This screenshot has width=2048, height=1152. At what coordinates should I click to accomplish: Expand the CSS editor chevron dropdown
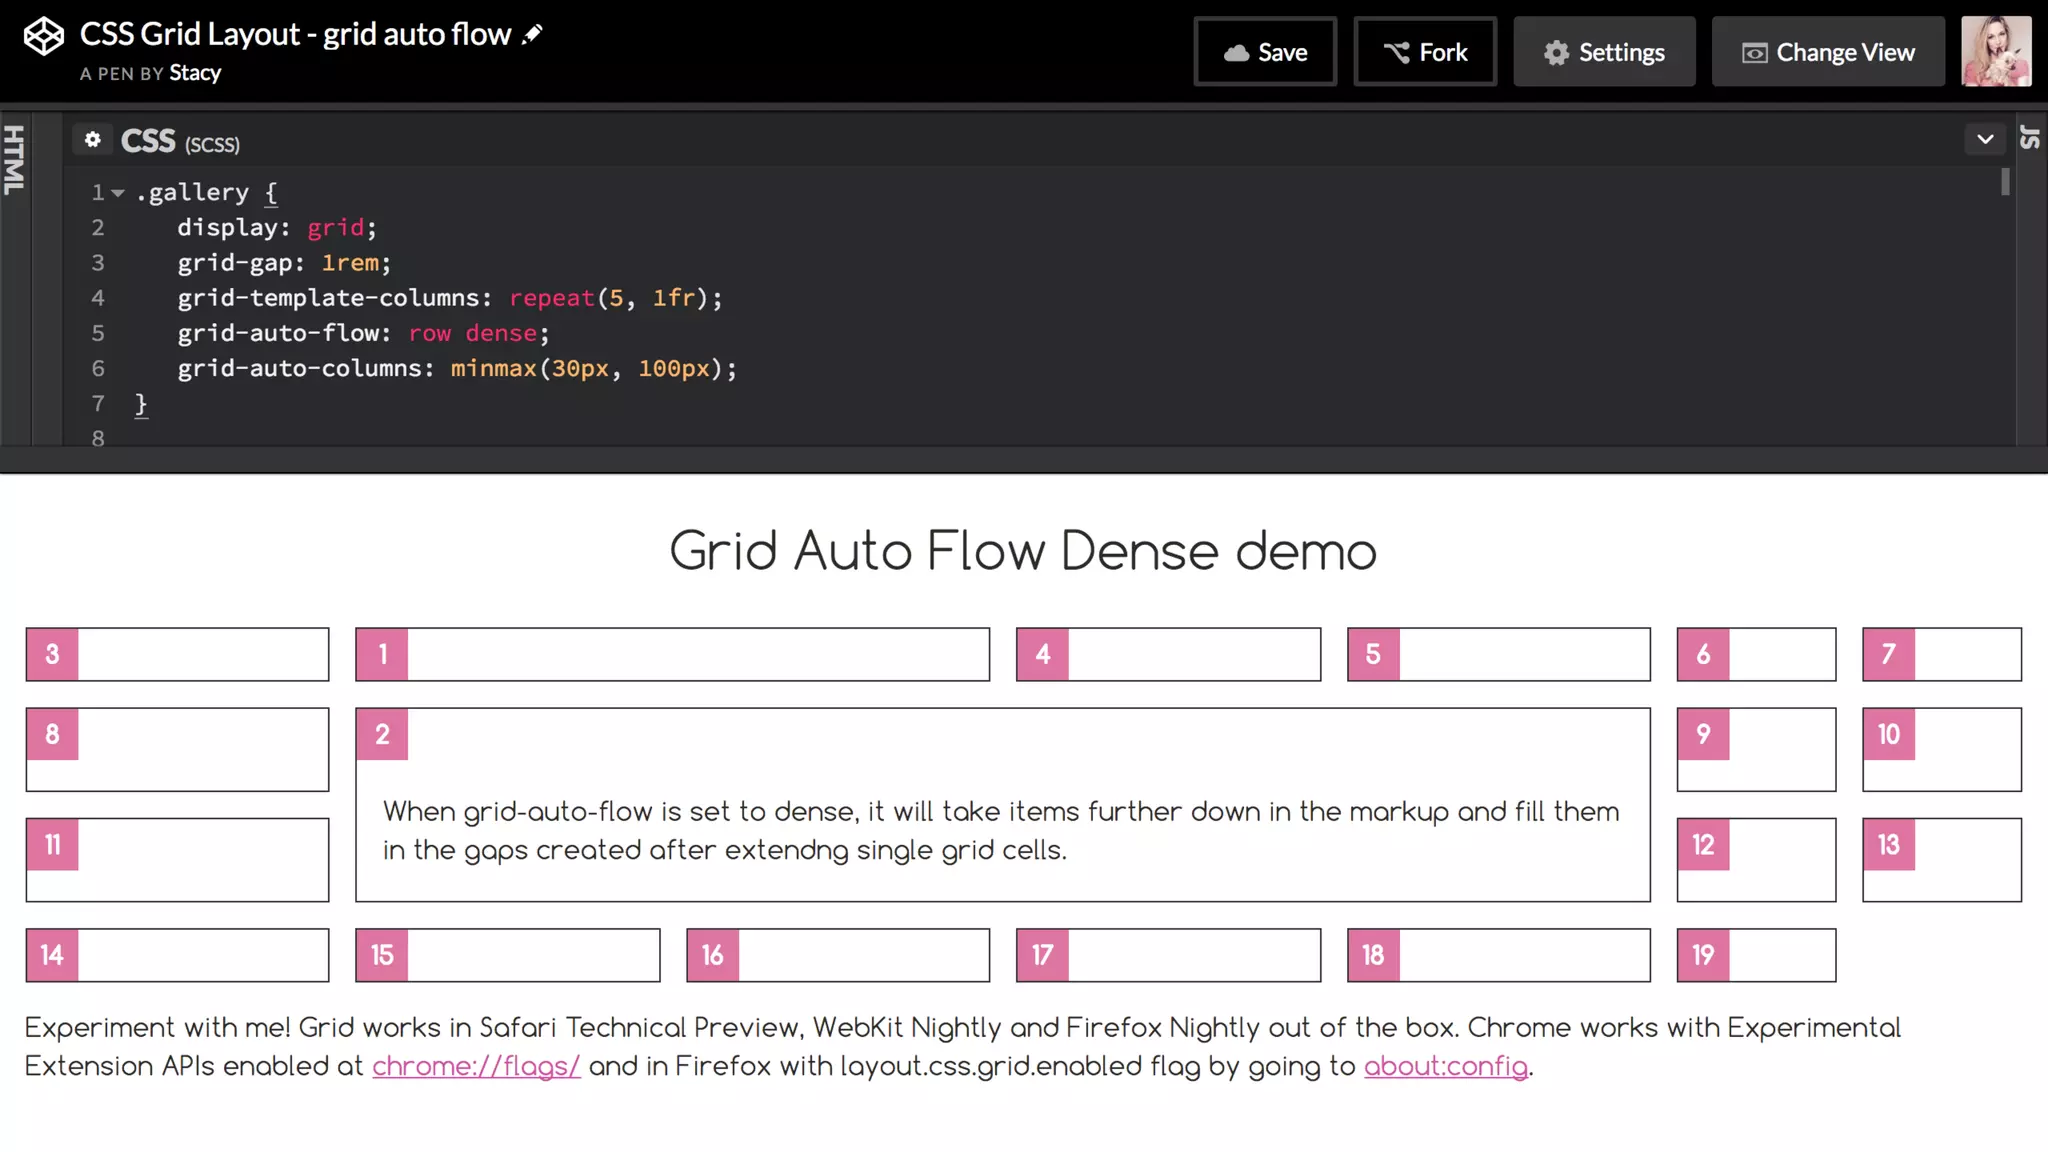click(x=1985, y=140)
